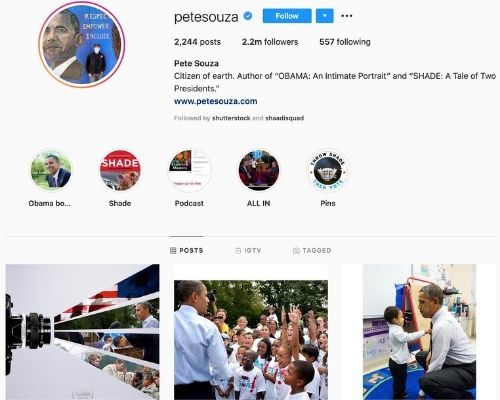The height and width of the screenshot is (400, 500).
Task: Open the camera lens collage post
Action: coord(83,332)
